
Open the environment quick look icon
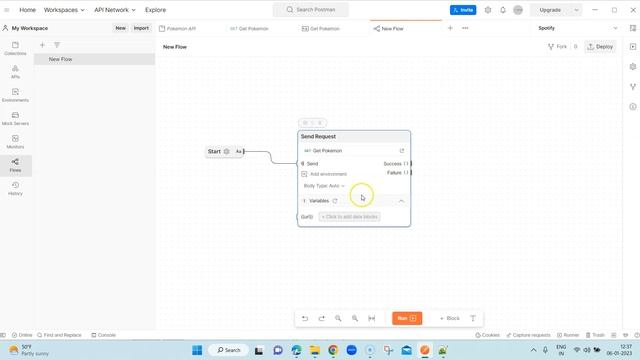(633, 28)
